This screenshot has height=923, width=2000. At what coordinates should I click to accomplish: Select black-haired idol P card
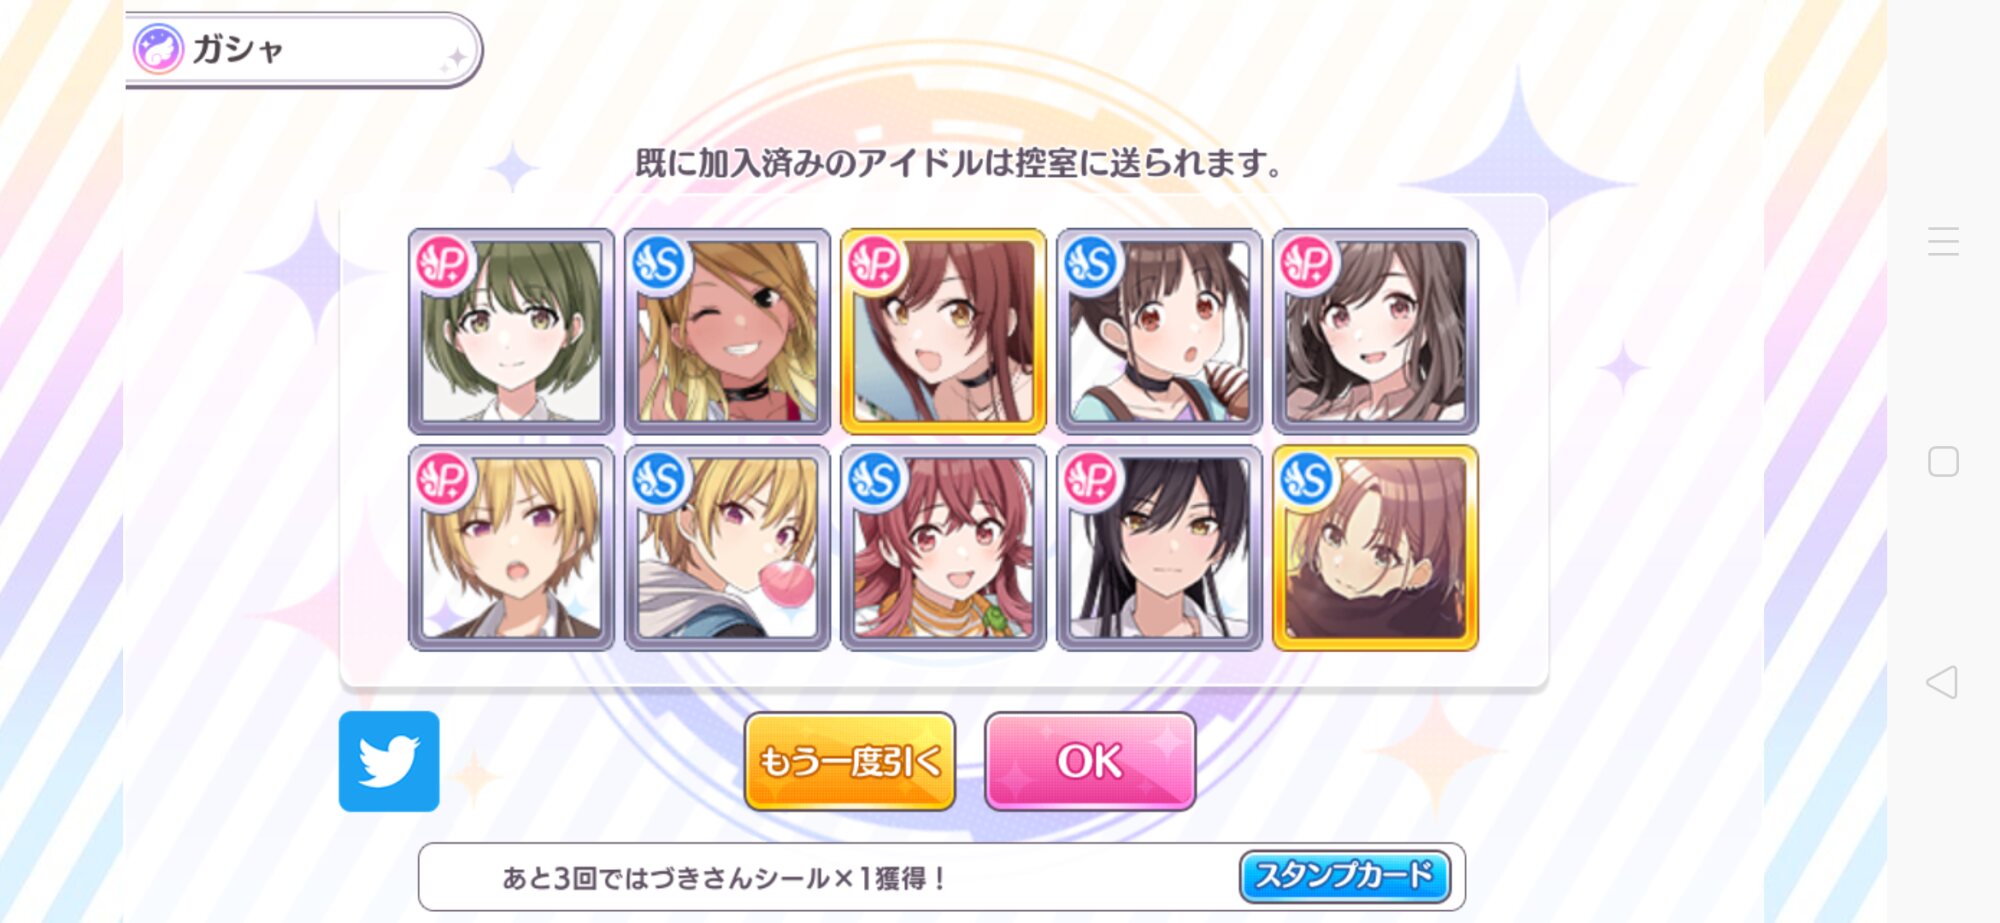pyautogui.click(x=1159, y=548)
